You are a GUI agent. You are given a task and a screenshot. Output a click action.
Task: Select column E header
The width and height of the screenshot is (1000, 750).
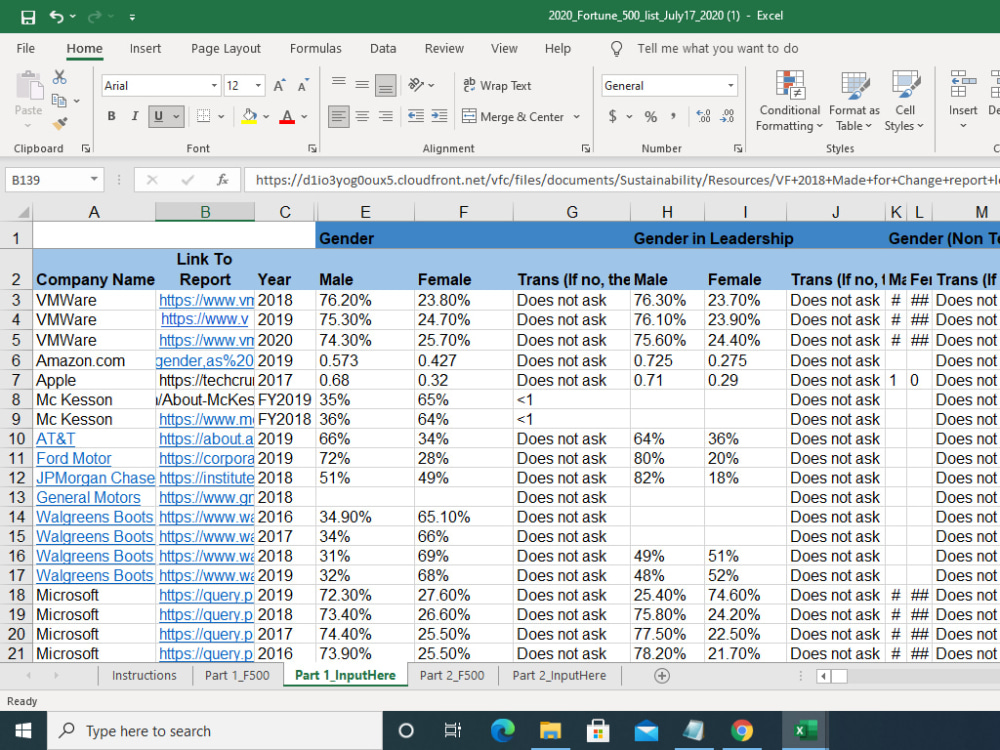(x=365, y=212)
